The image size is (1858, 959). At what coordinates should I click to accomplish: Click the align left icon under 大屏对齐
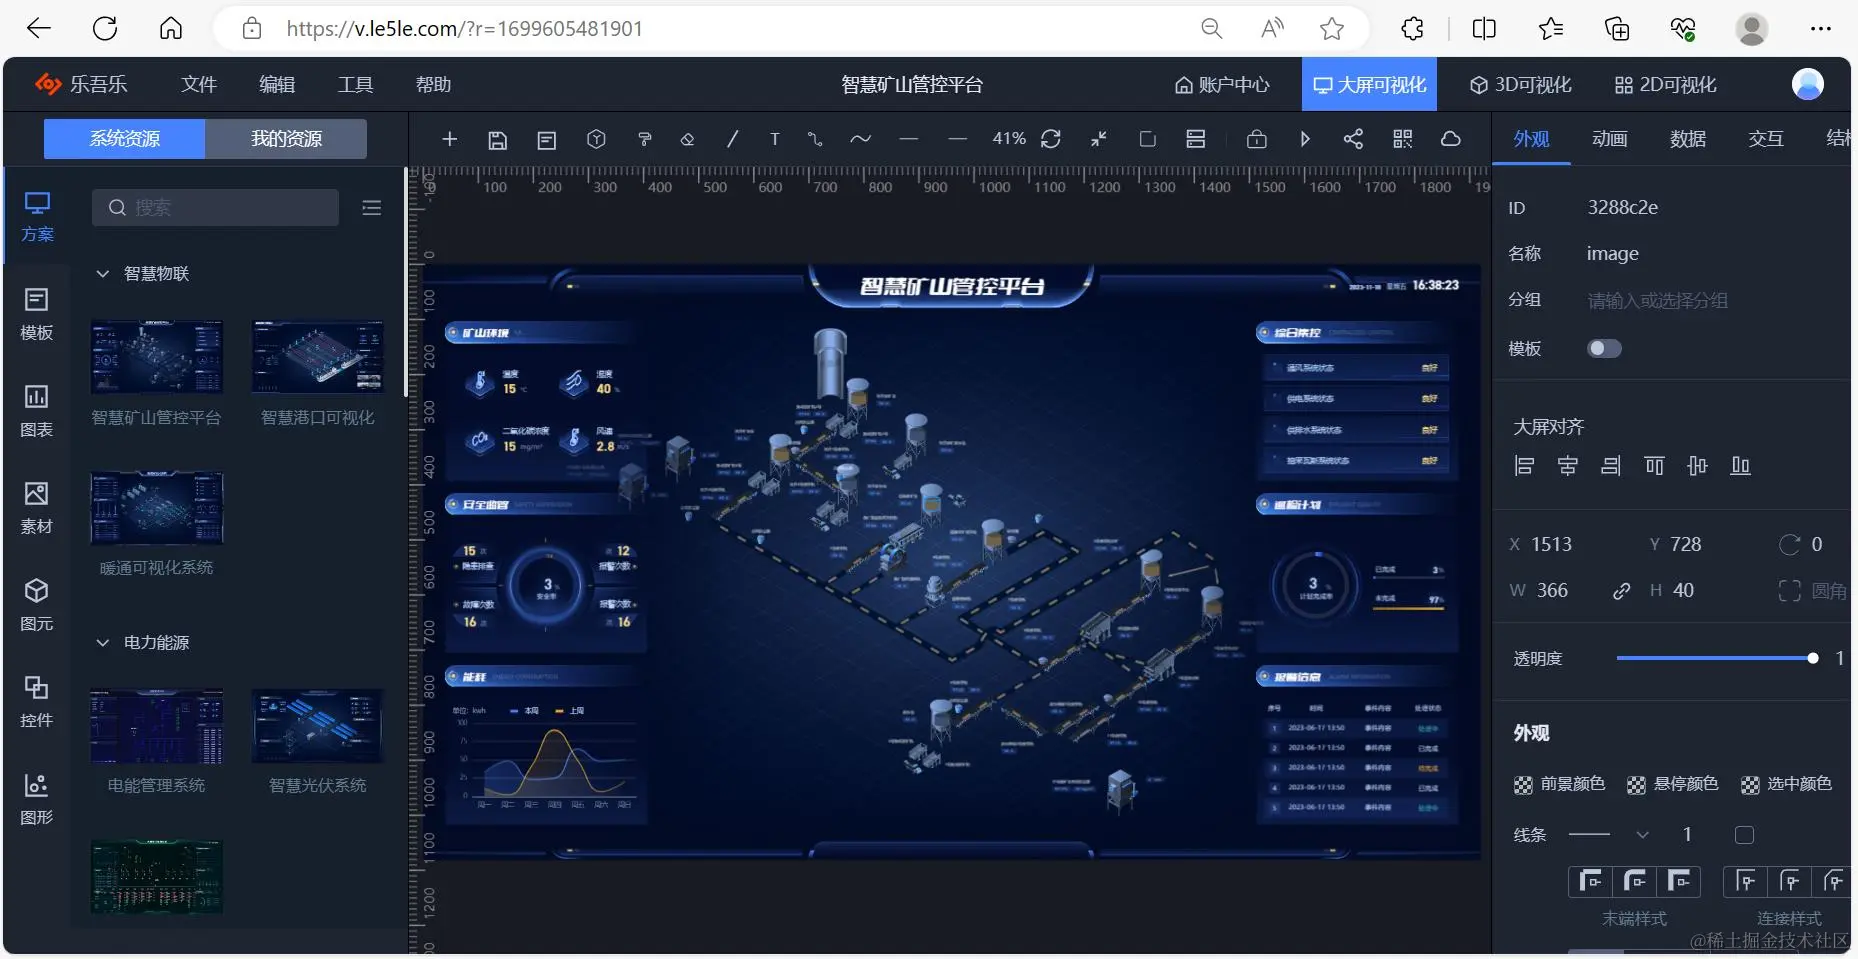click(x=1524, y=466)
